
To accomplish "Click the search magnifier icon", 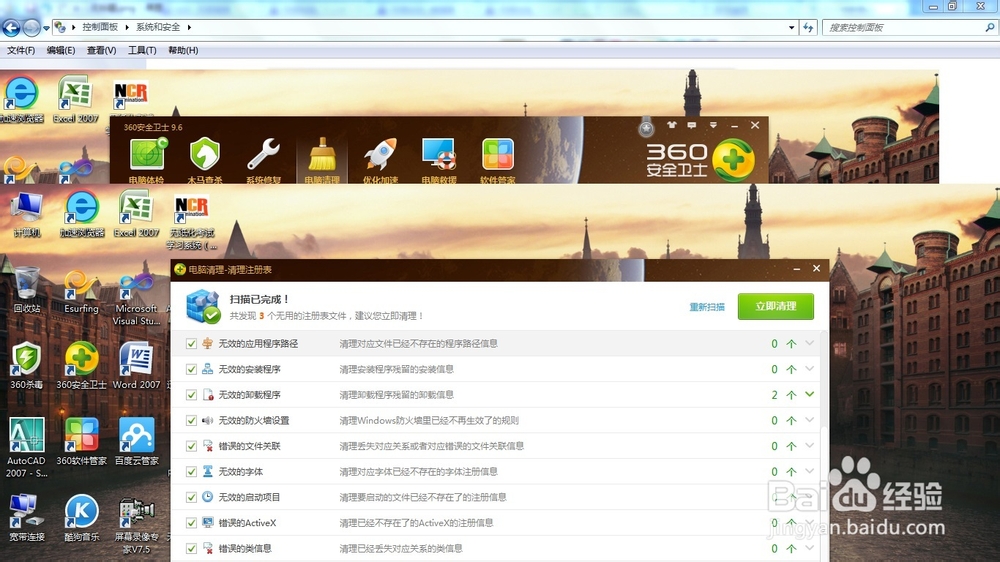I will 990,27.
